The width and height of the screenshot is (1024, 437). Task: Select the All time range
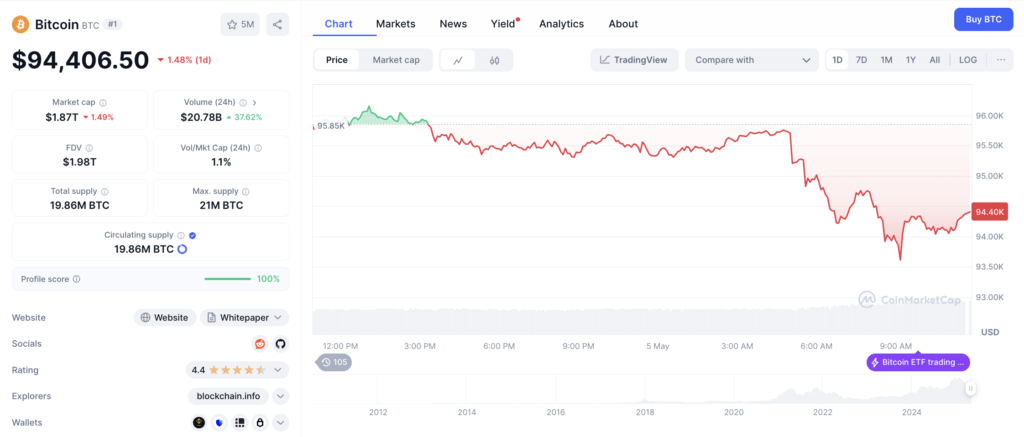point(935,59)
